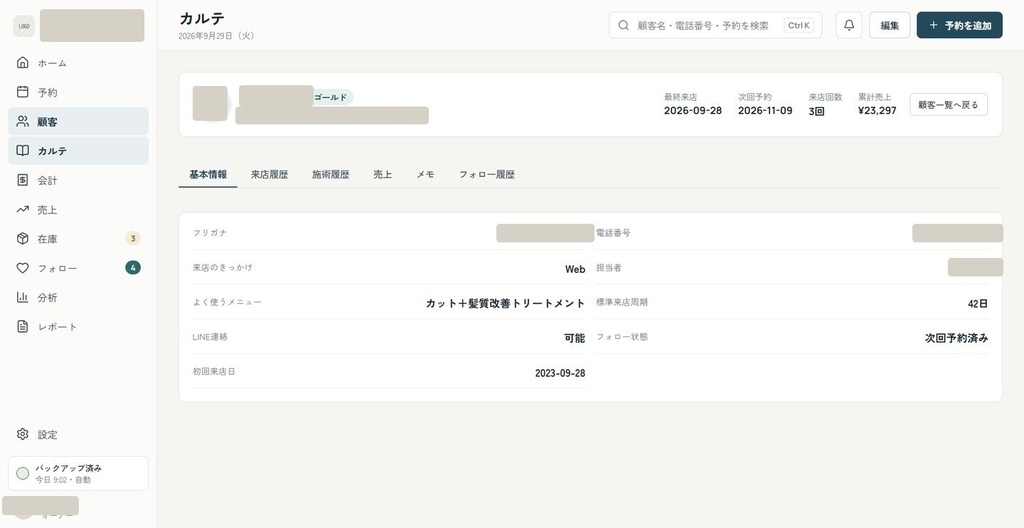The height and width of the screenshot is (528, 1024).
Task: Click the 担当者 field label
Action: [609, 268]
